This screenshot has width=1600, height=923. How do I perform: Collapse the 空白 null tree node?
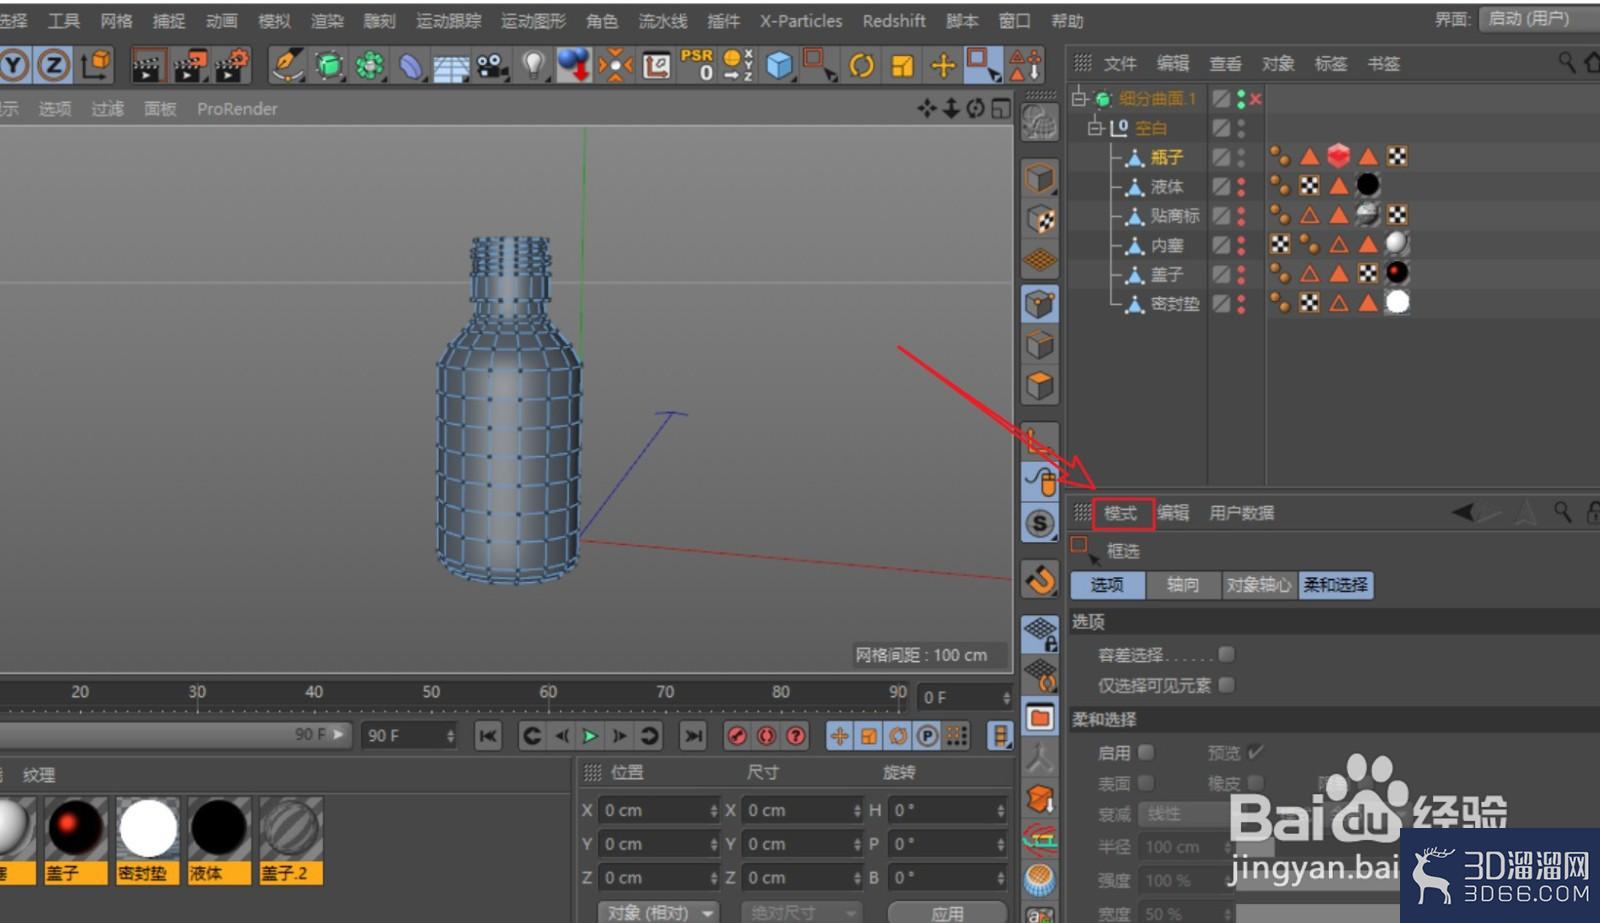tap(1095, 128)
